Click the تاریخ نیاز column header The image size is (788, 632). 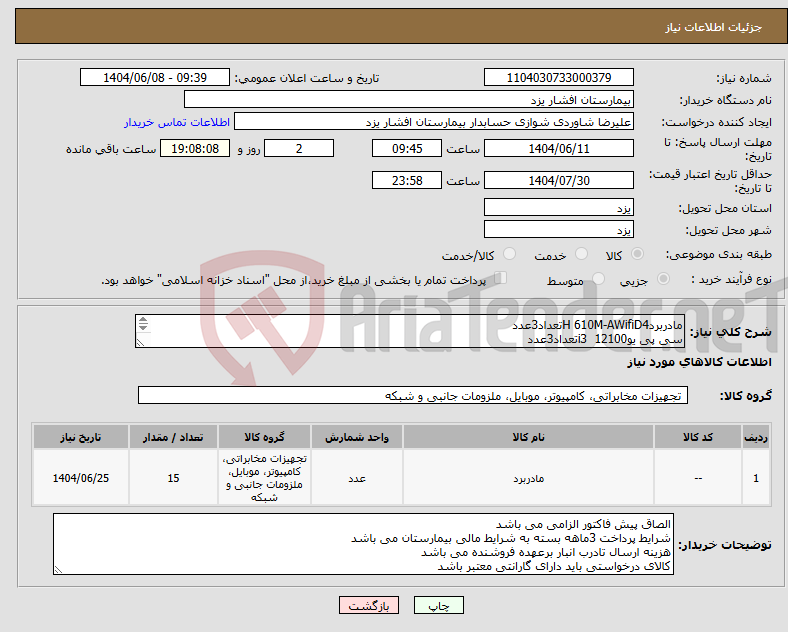point(80,437)
